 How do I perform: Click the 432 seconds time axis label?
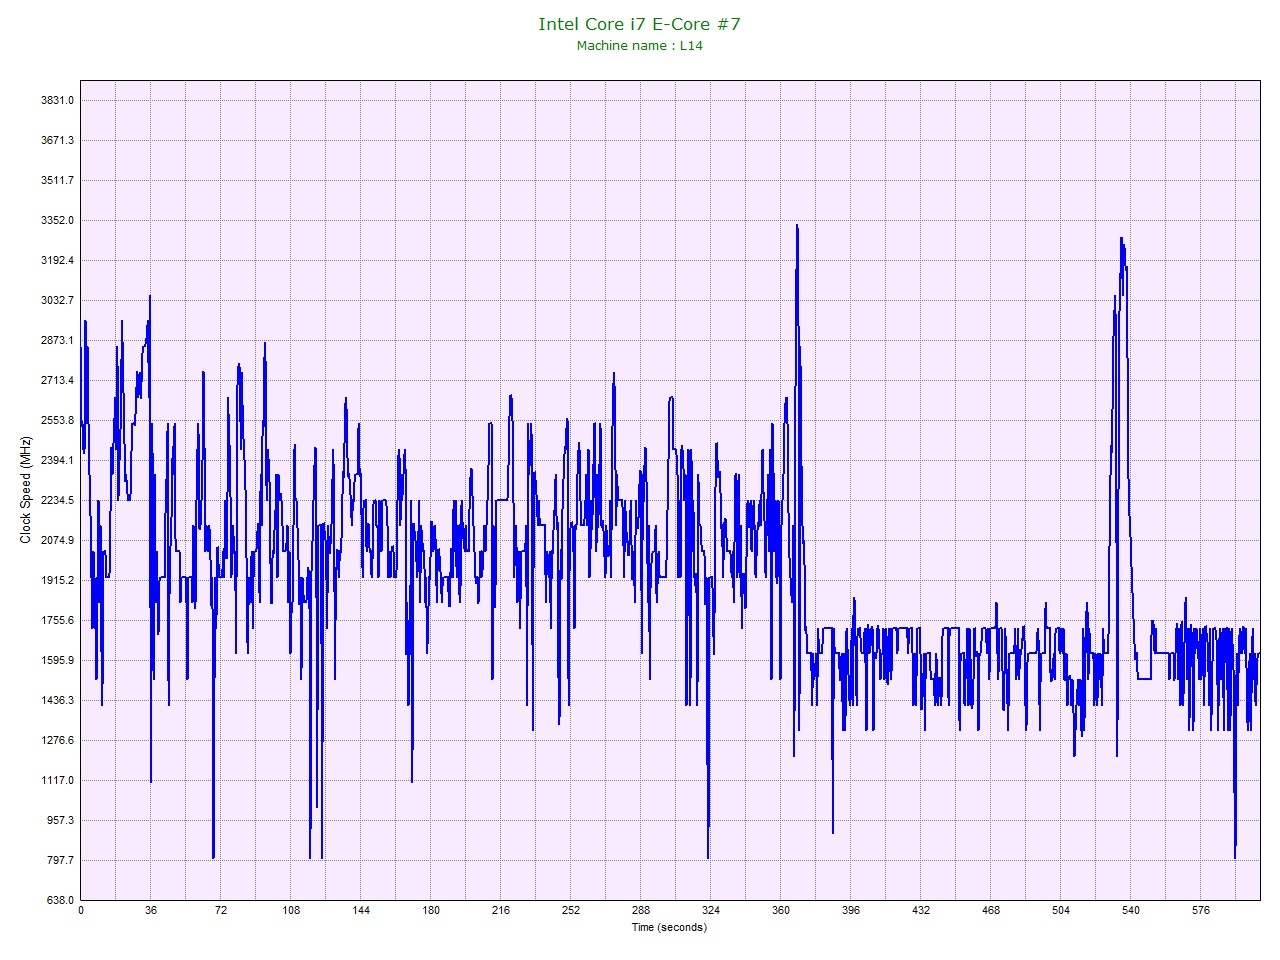click(x=921, y=911)
